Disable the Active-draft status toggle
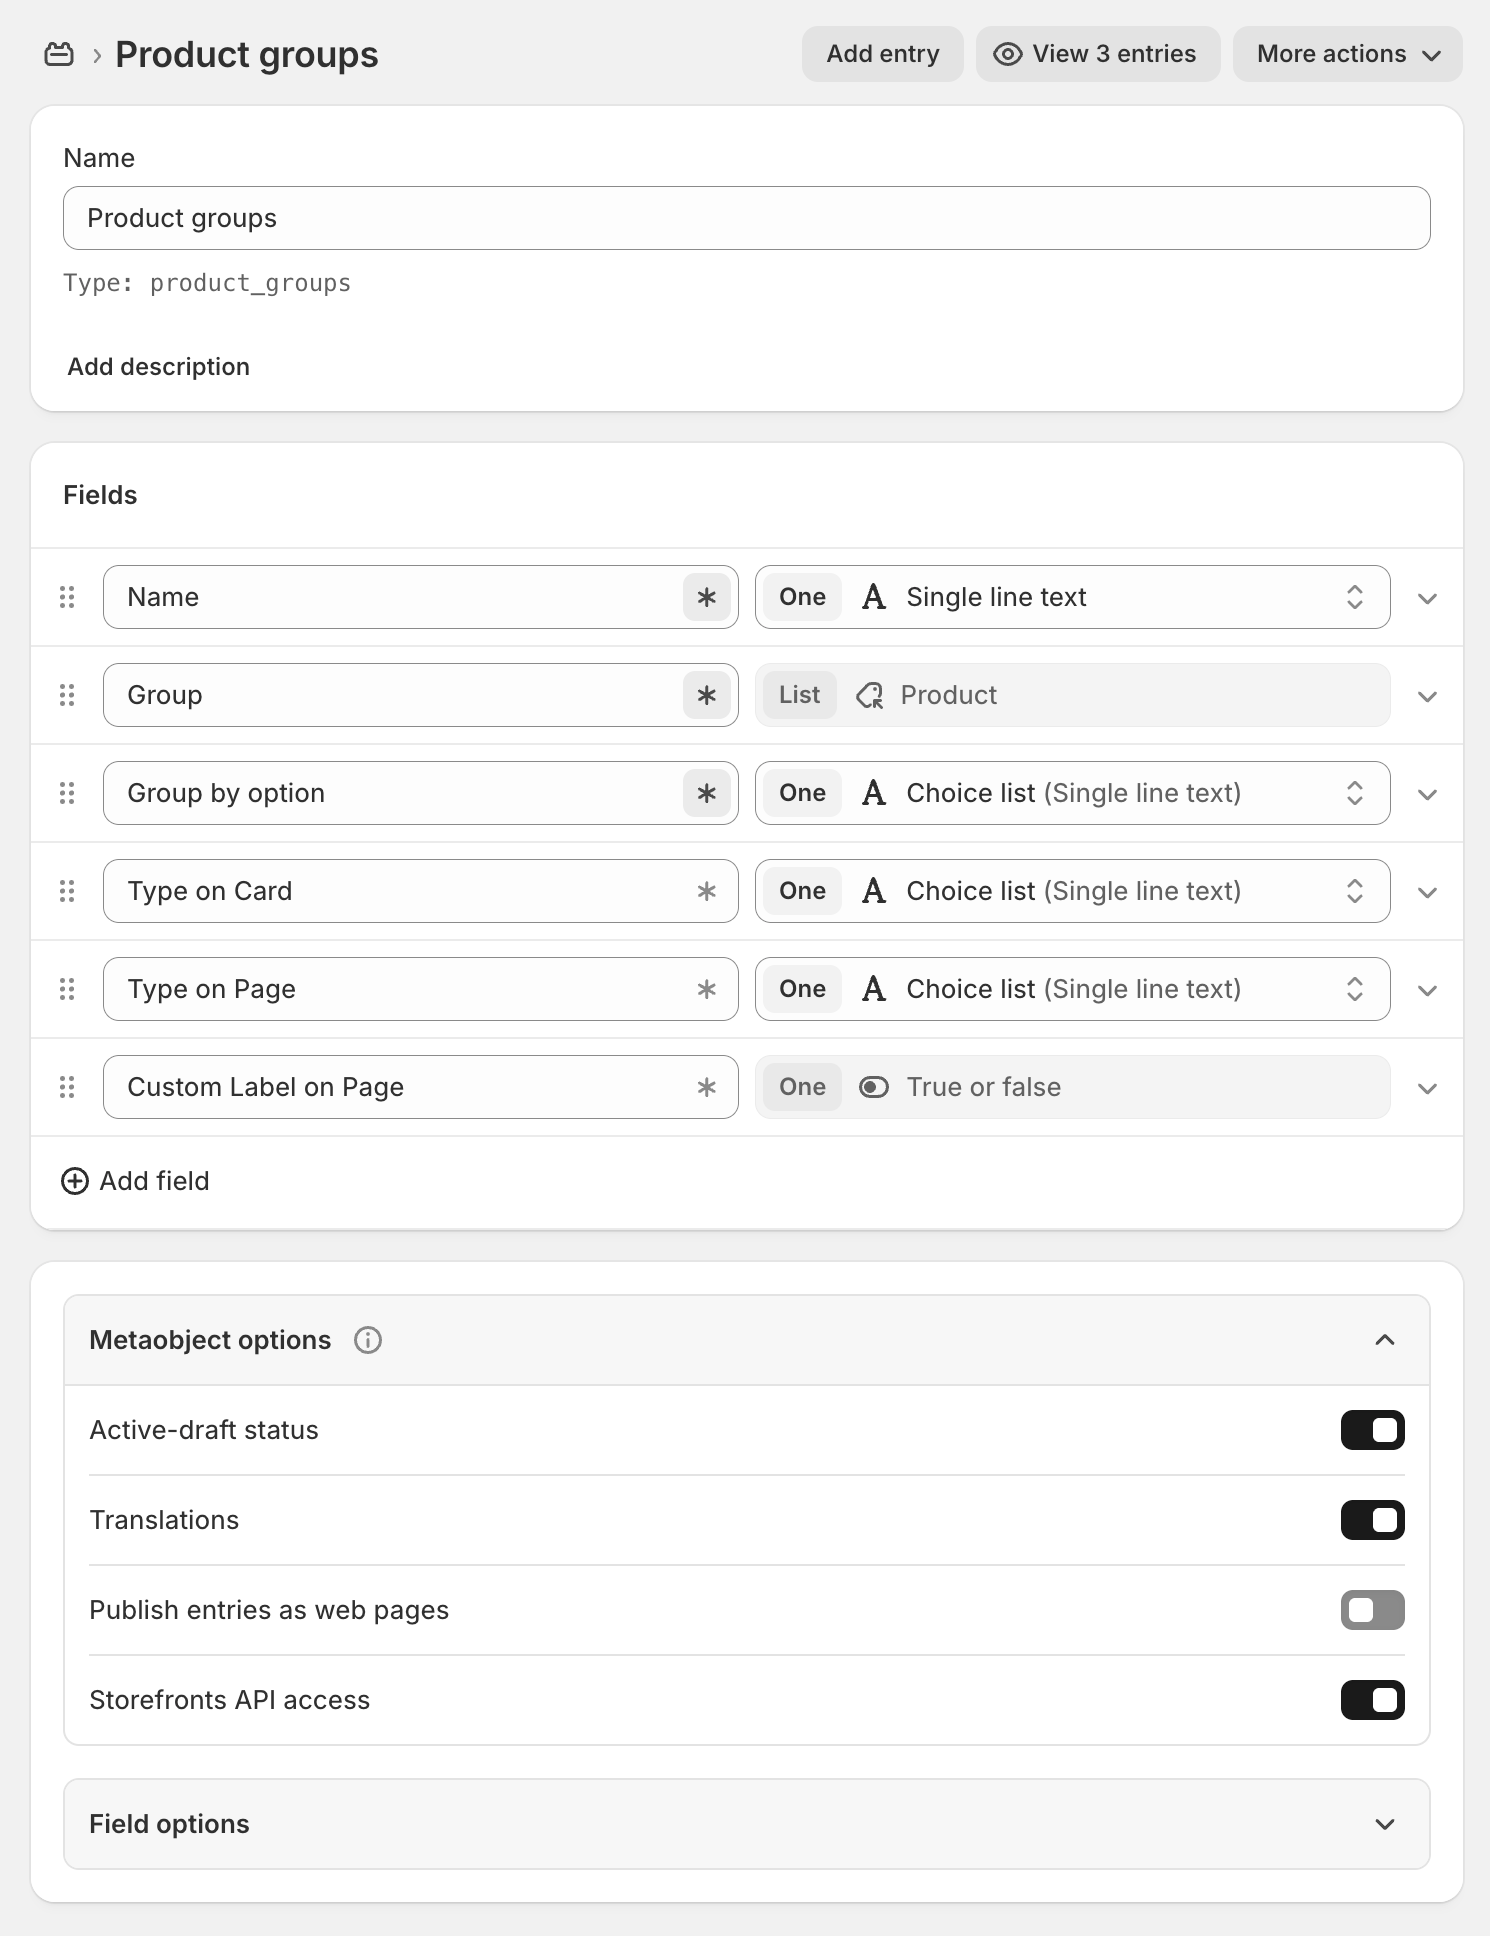The image size is (1490, 1936). click(x=1372, y=1430)
